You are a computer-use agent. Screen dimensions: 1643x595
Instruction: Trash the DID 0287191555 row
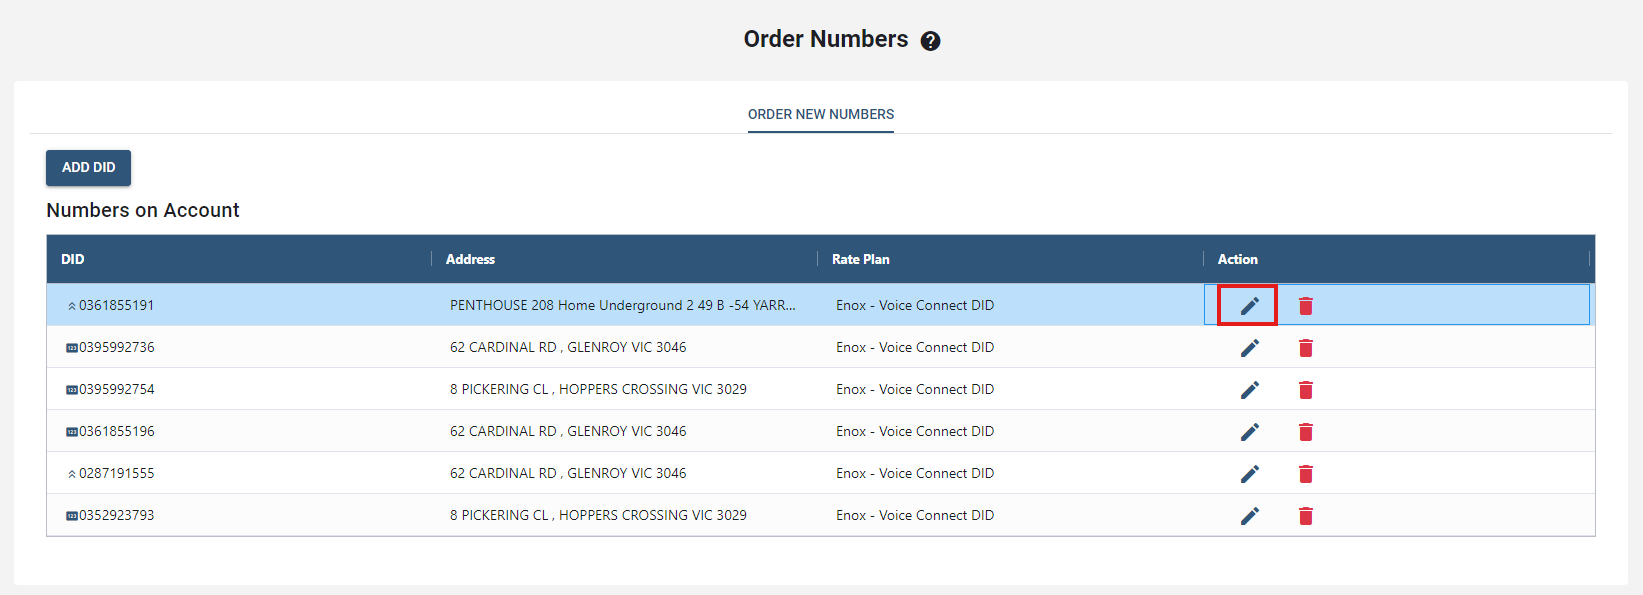pos(1305,474)
